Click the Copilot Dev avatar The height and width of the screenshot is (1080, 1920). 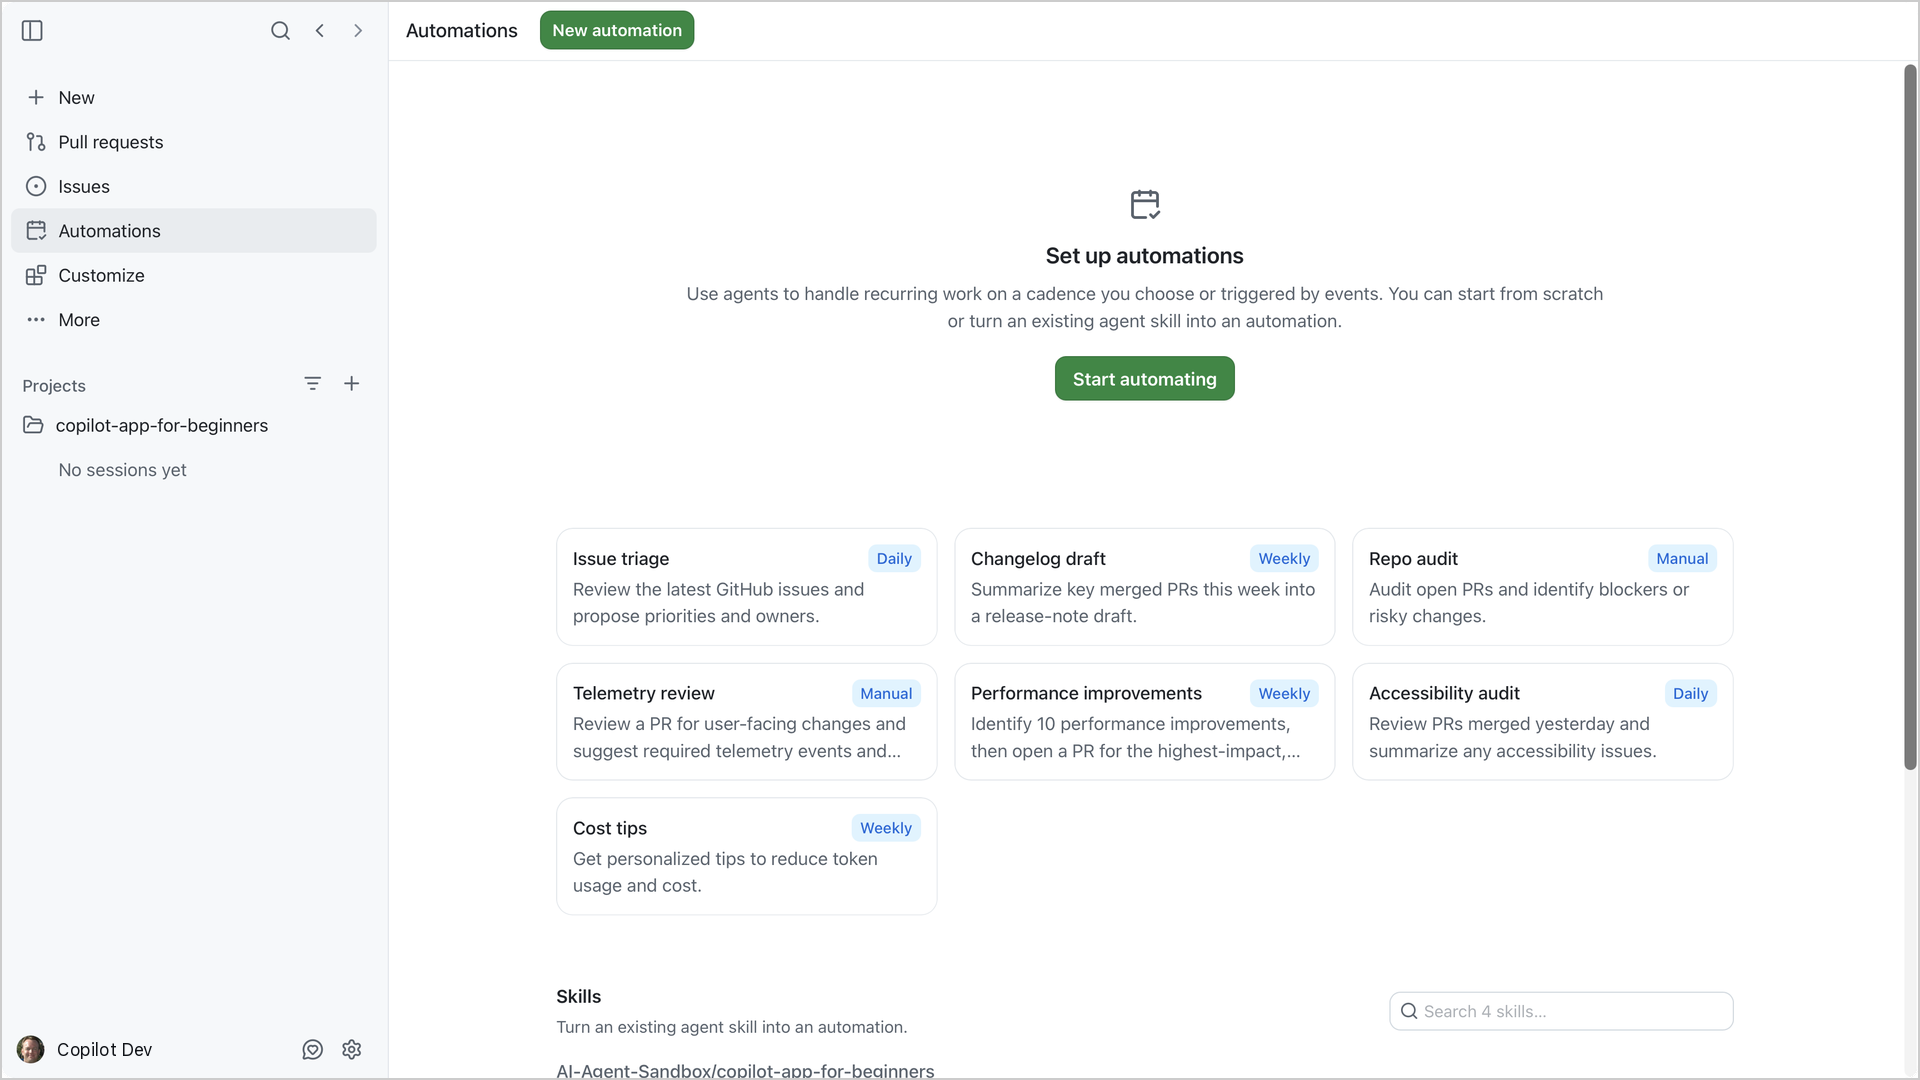(x=31, y=1049)
